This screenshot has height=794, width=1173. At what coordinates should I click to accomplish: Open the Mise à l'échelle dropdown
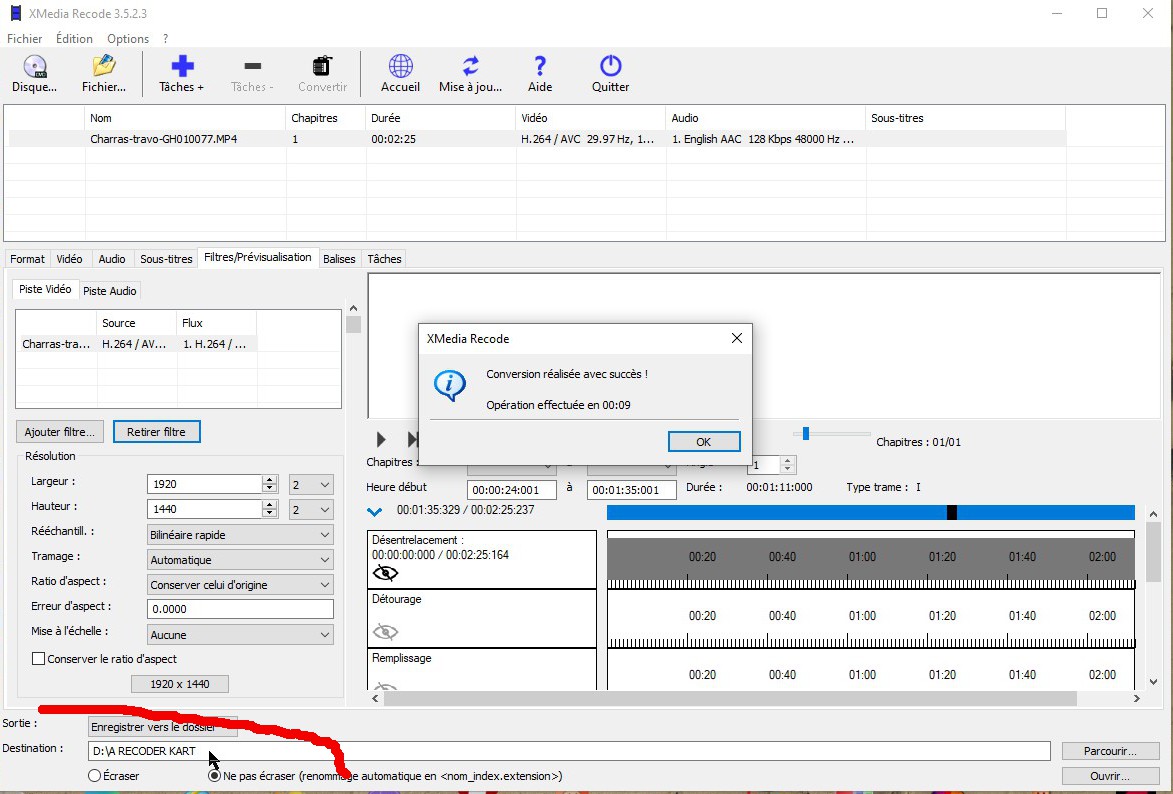point(240,635)
